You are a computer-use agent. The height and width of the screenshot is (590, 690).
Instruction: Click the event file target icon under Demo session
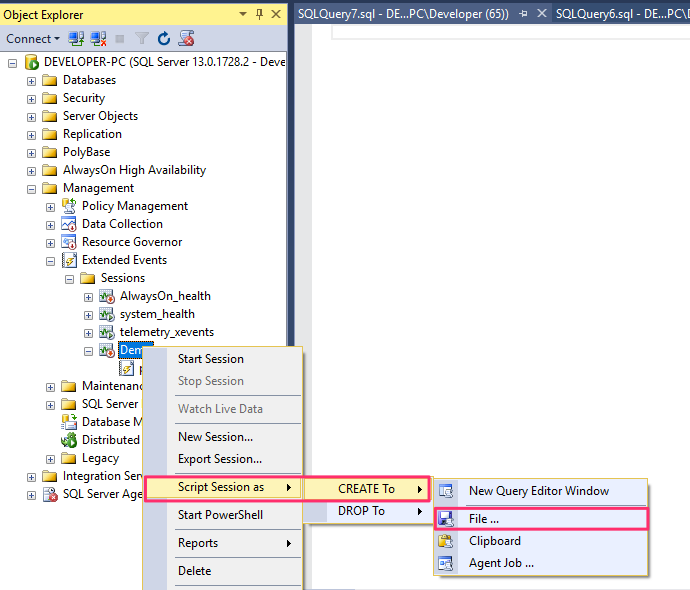[126, 368]
